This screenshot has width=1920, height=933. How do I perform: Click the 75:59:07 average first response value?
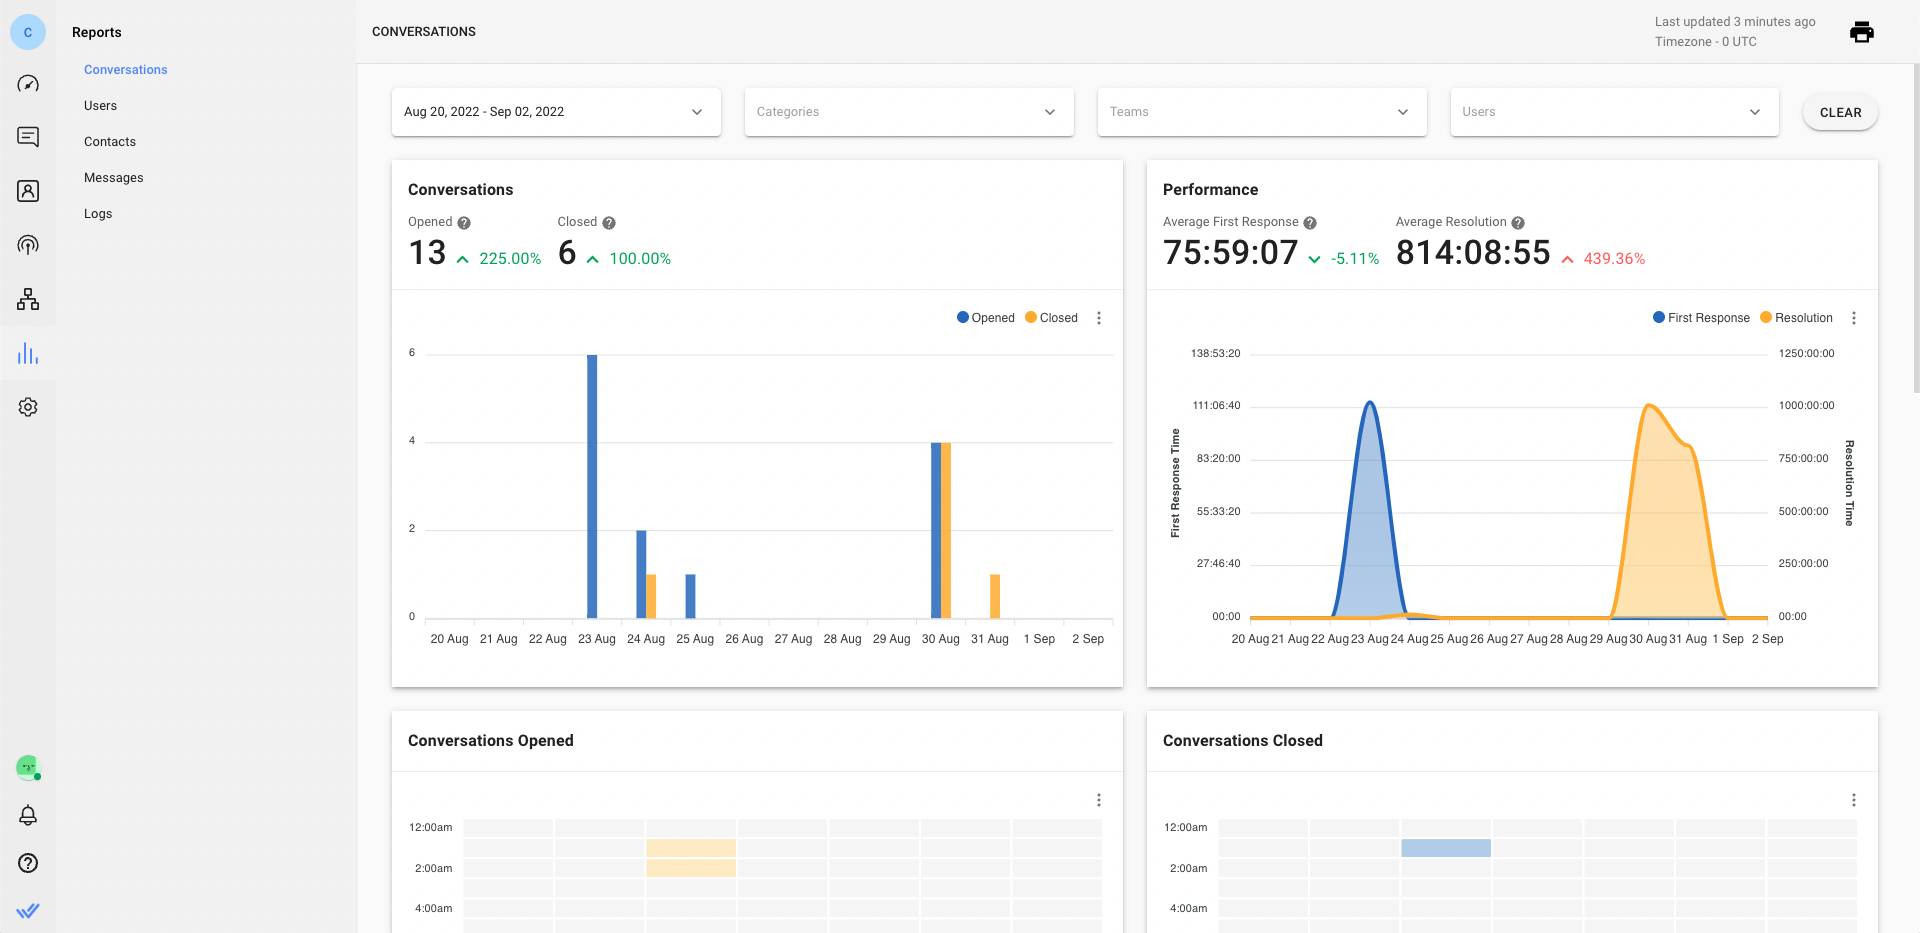click(1230, 253)
